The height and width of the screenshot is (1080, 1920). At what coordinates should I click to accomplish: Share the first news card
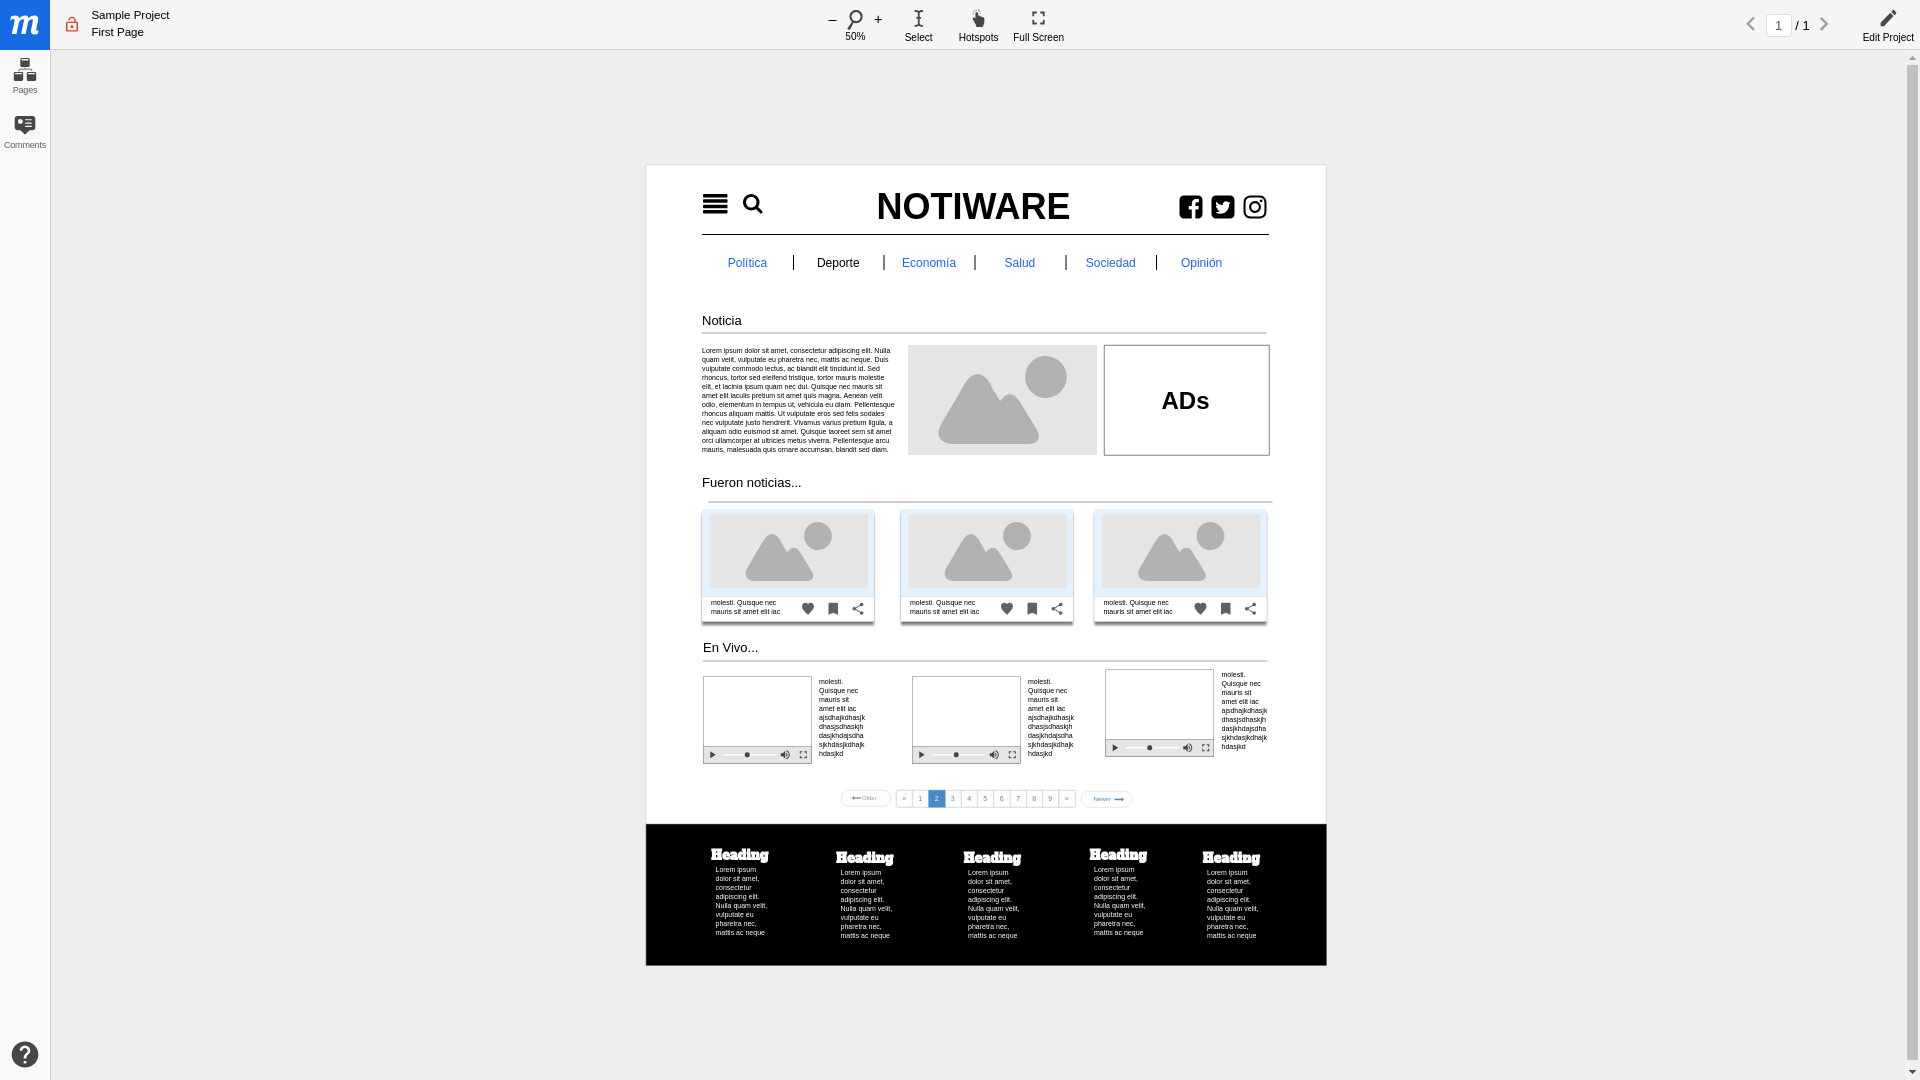coord(858,609)
